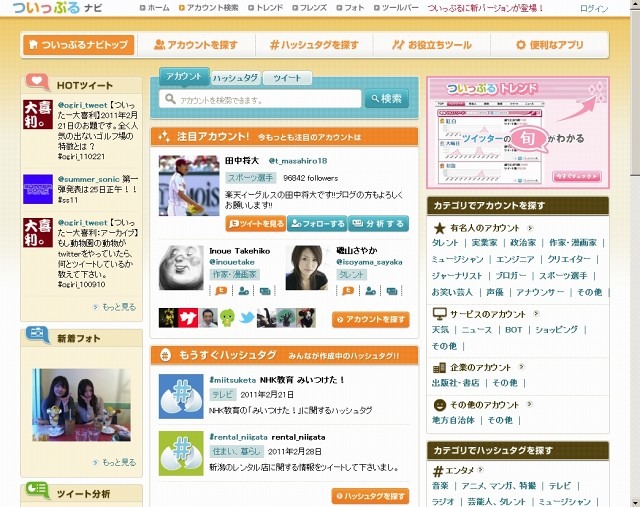Open ハッシュタグを探す in main navigation
The image size is (640, 507).
click(314, 45)
